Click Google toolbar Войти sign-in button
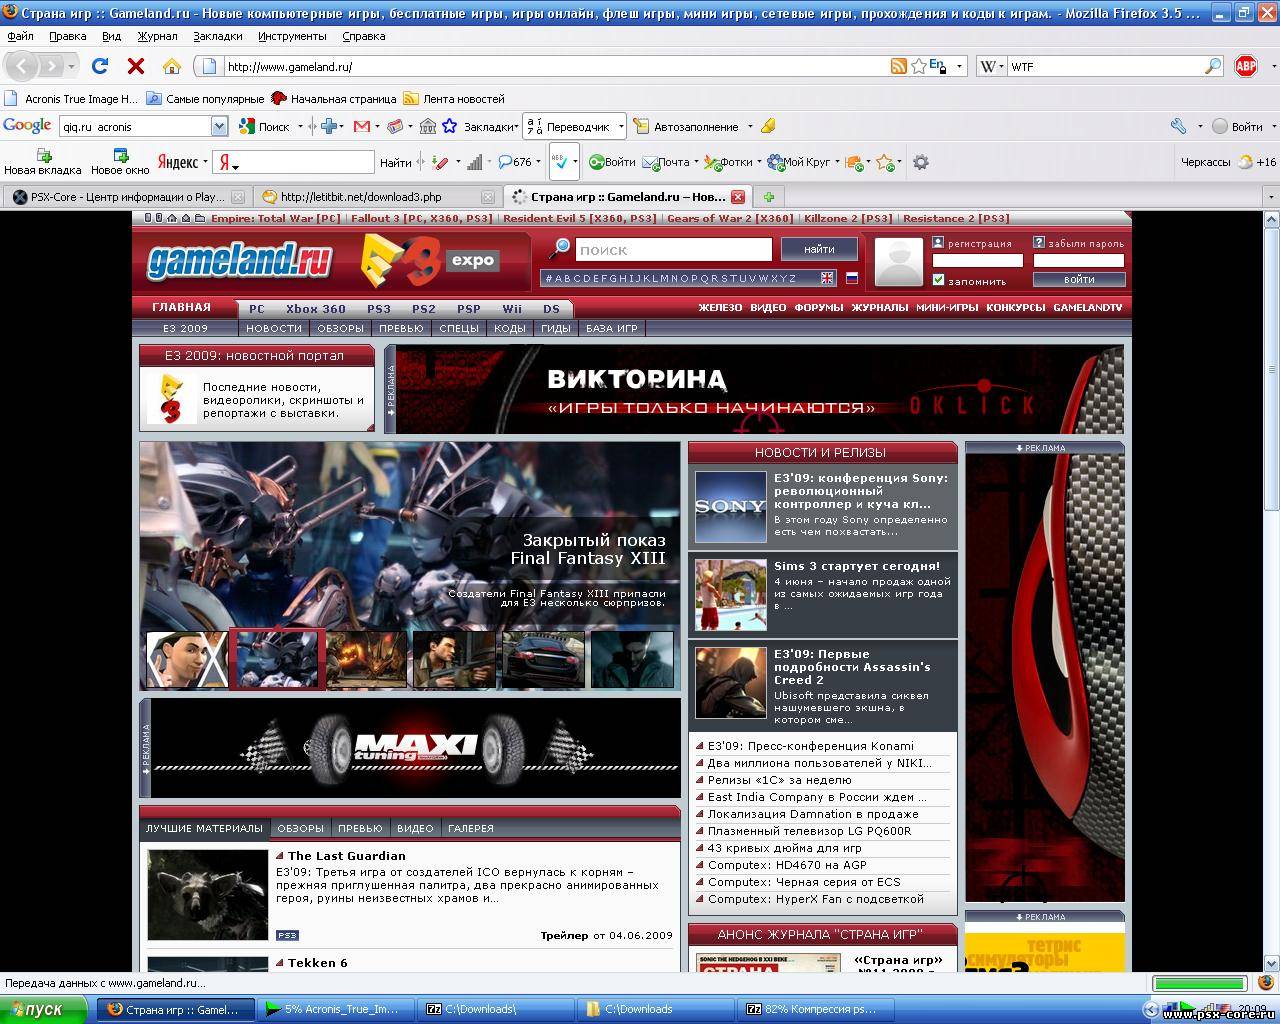The image size is (1280, 1024). pos(1237,126)
